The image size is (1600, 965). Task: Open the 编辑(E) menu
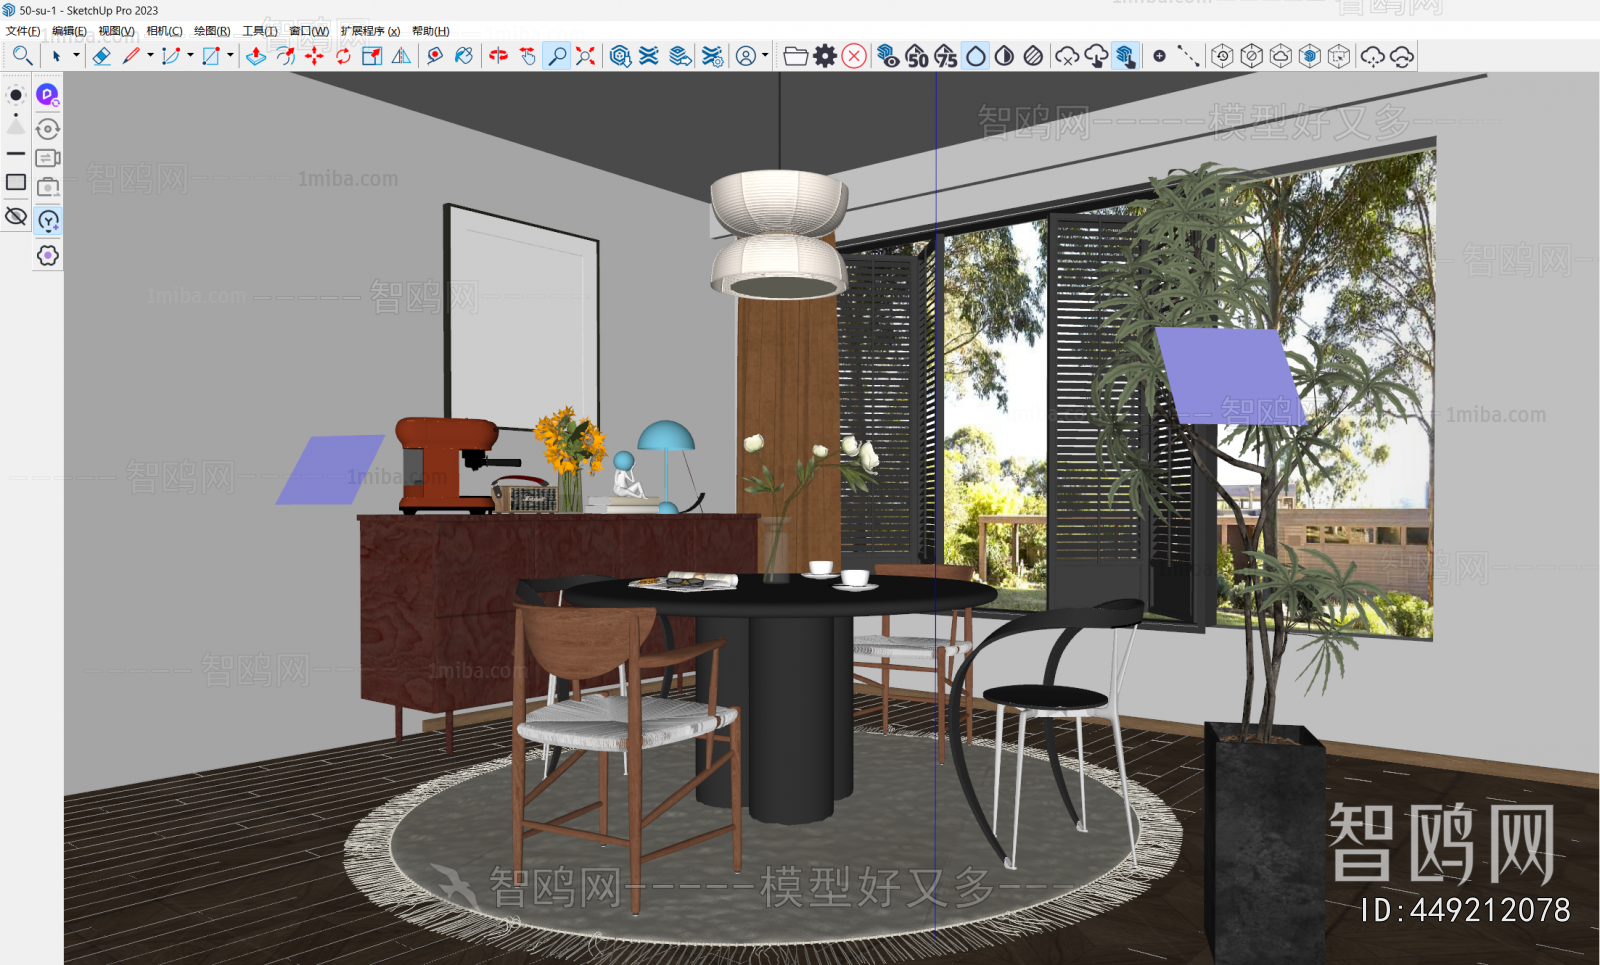(x=69, y=31)
